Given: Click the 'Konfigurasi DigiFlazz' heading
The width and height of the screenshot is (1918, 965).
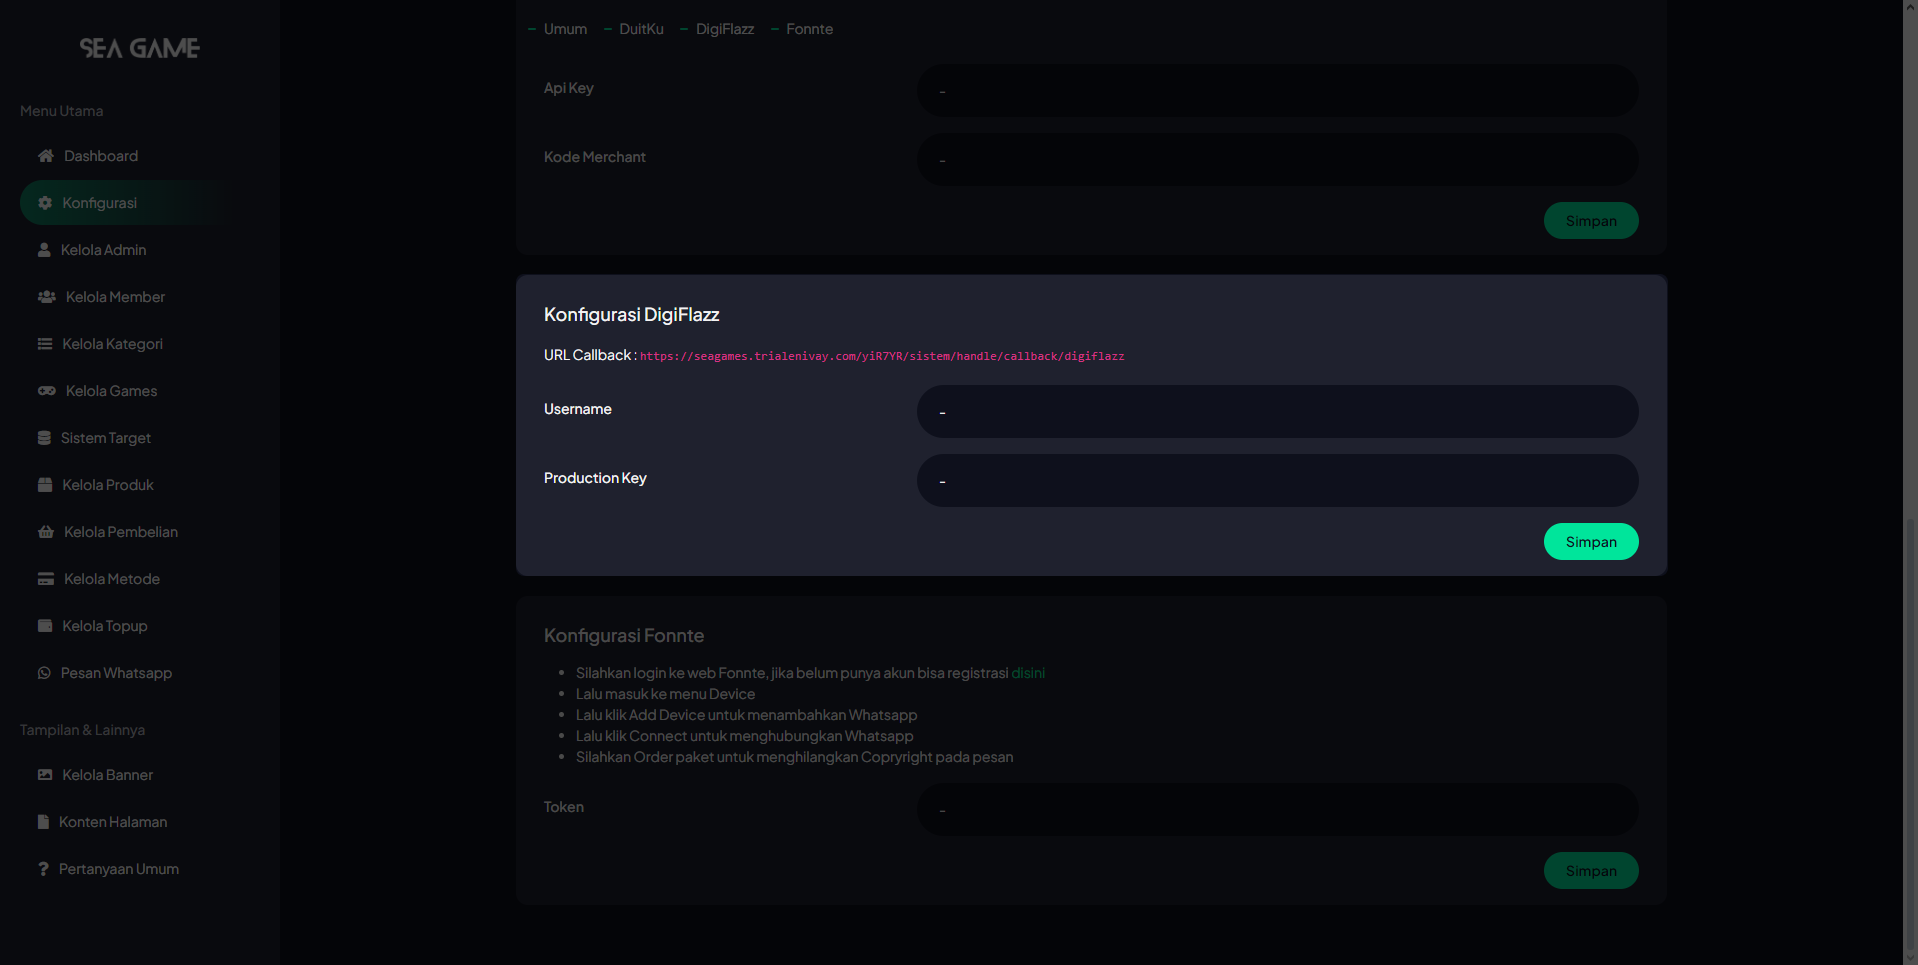Looking at the screenshot, I should click(x=631, y=315).
